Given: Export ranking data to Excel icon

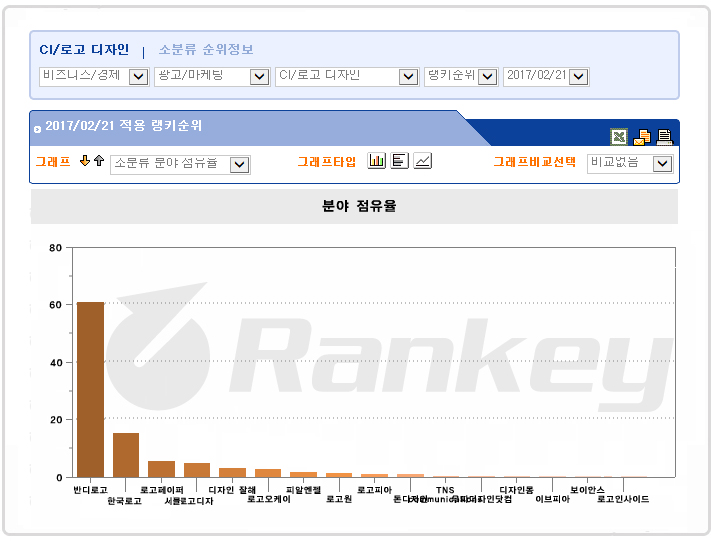Looking at the screenshot, I should point(619,136).
